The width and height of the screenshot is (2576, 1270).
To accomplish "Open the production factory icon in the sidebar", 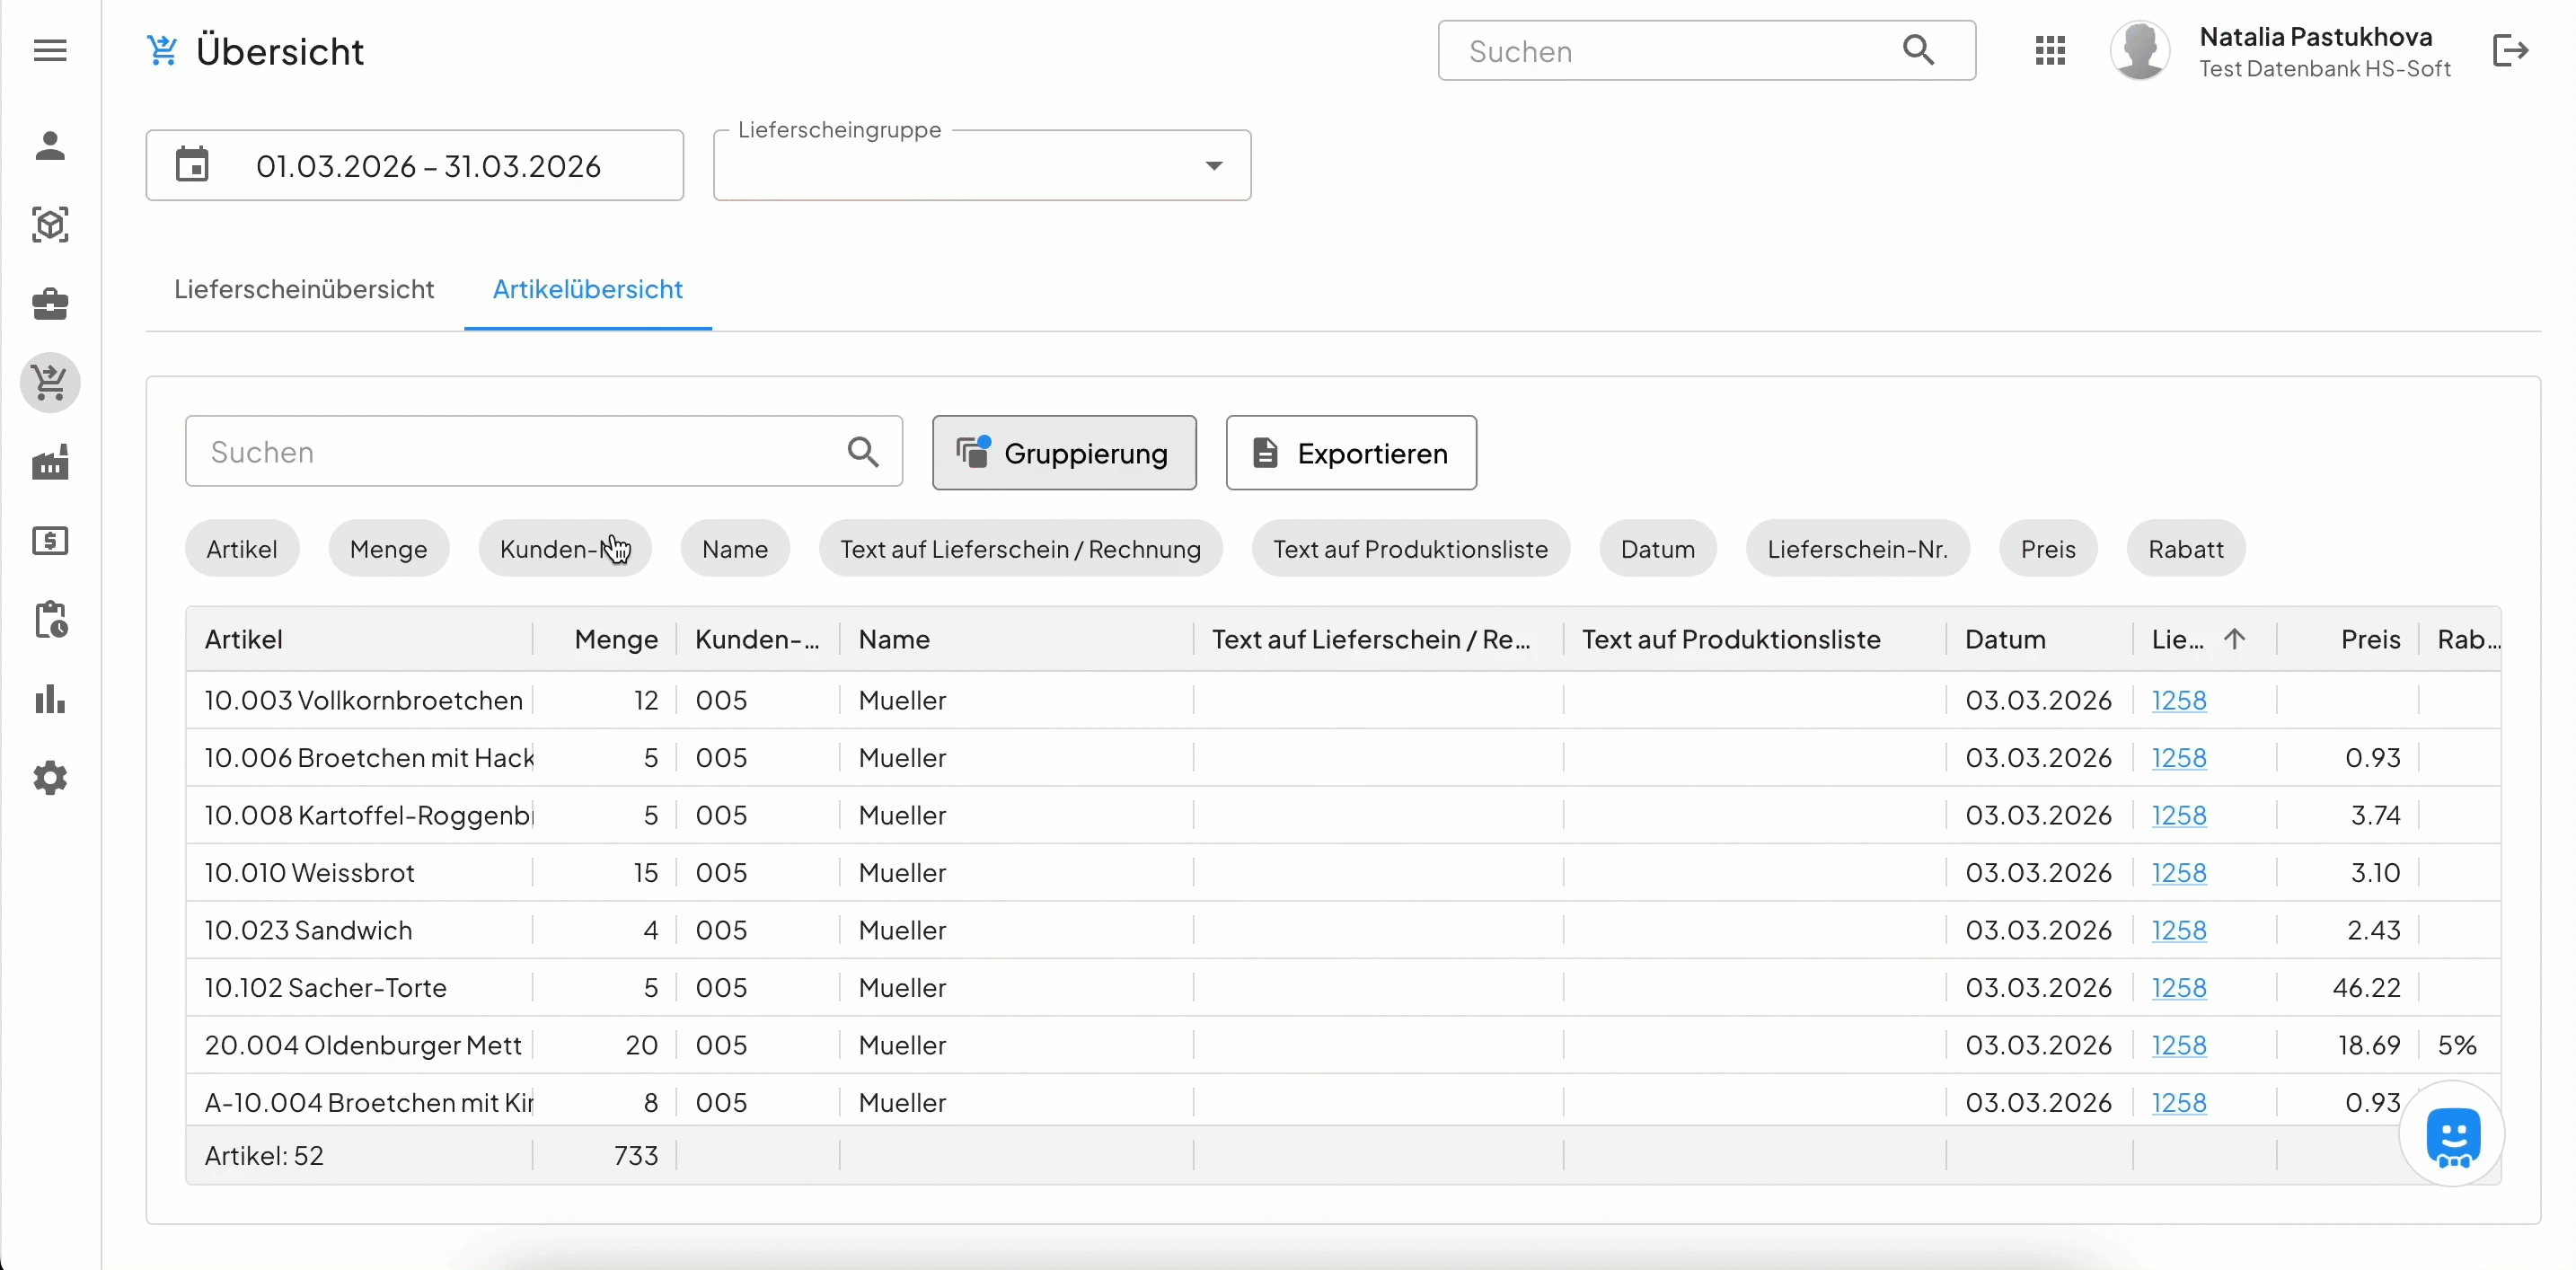I will [x=50, y=462].
